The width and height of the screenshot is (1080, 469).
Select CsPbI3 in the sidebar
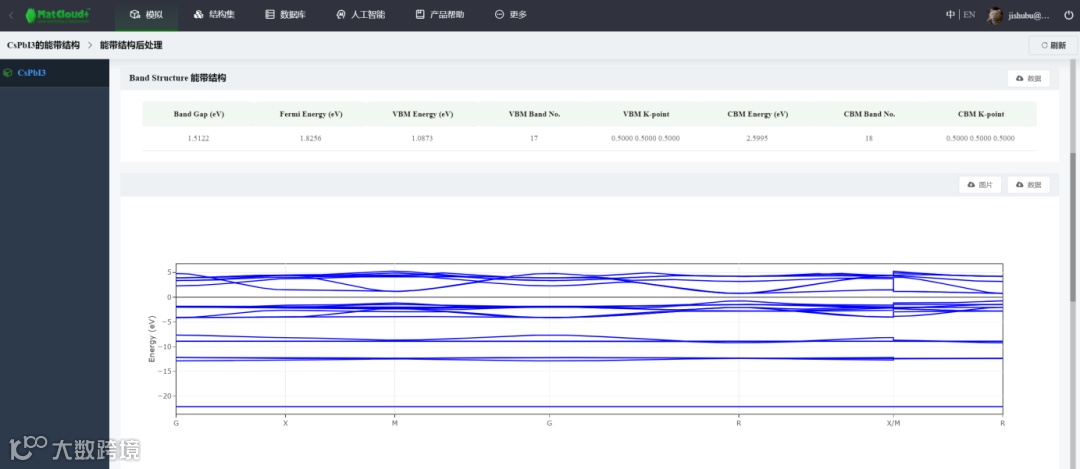click(x=32, y=72)
